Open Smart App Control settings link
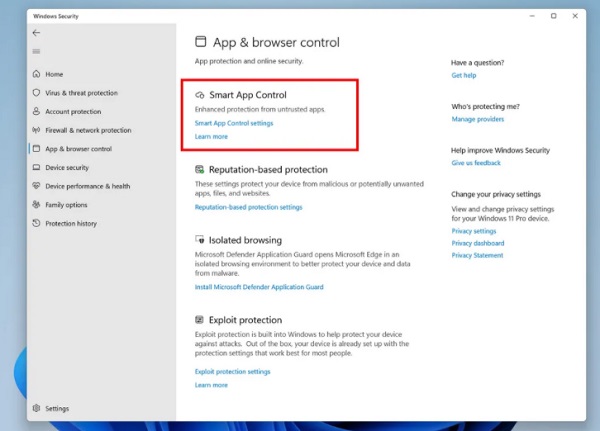 click(x=233, y=123)
